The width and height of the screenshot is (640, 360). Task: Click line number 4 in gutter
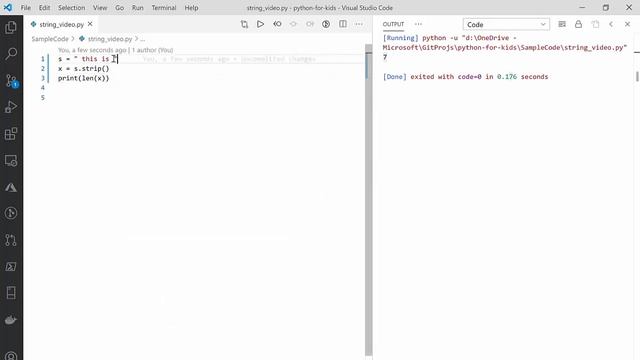42,88
